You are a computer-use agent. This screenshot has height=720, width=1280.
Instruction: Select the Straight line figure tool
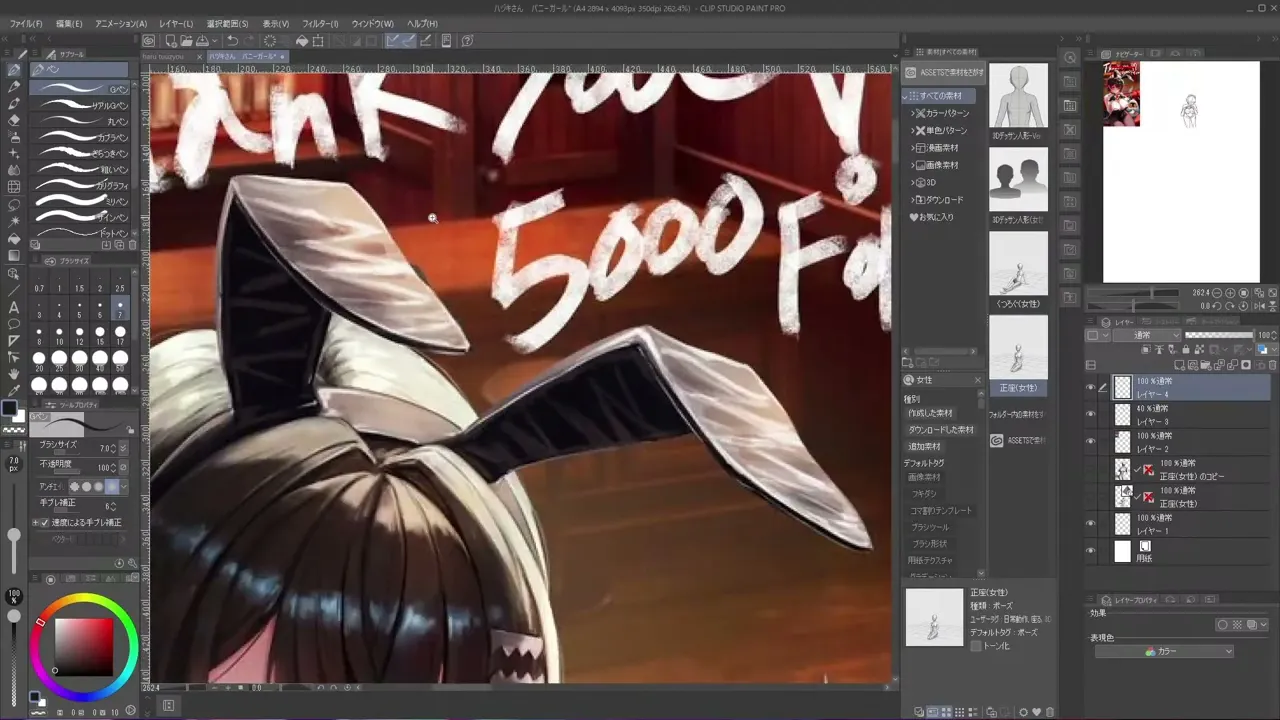14,290
